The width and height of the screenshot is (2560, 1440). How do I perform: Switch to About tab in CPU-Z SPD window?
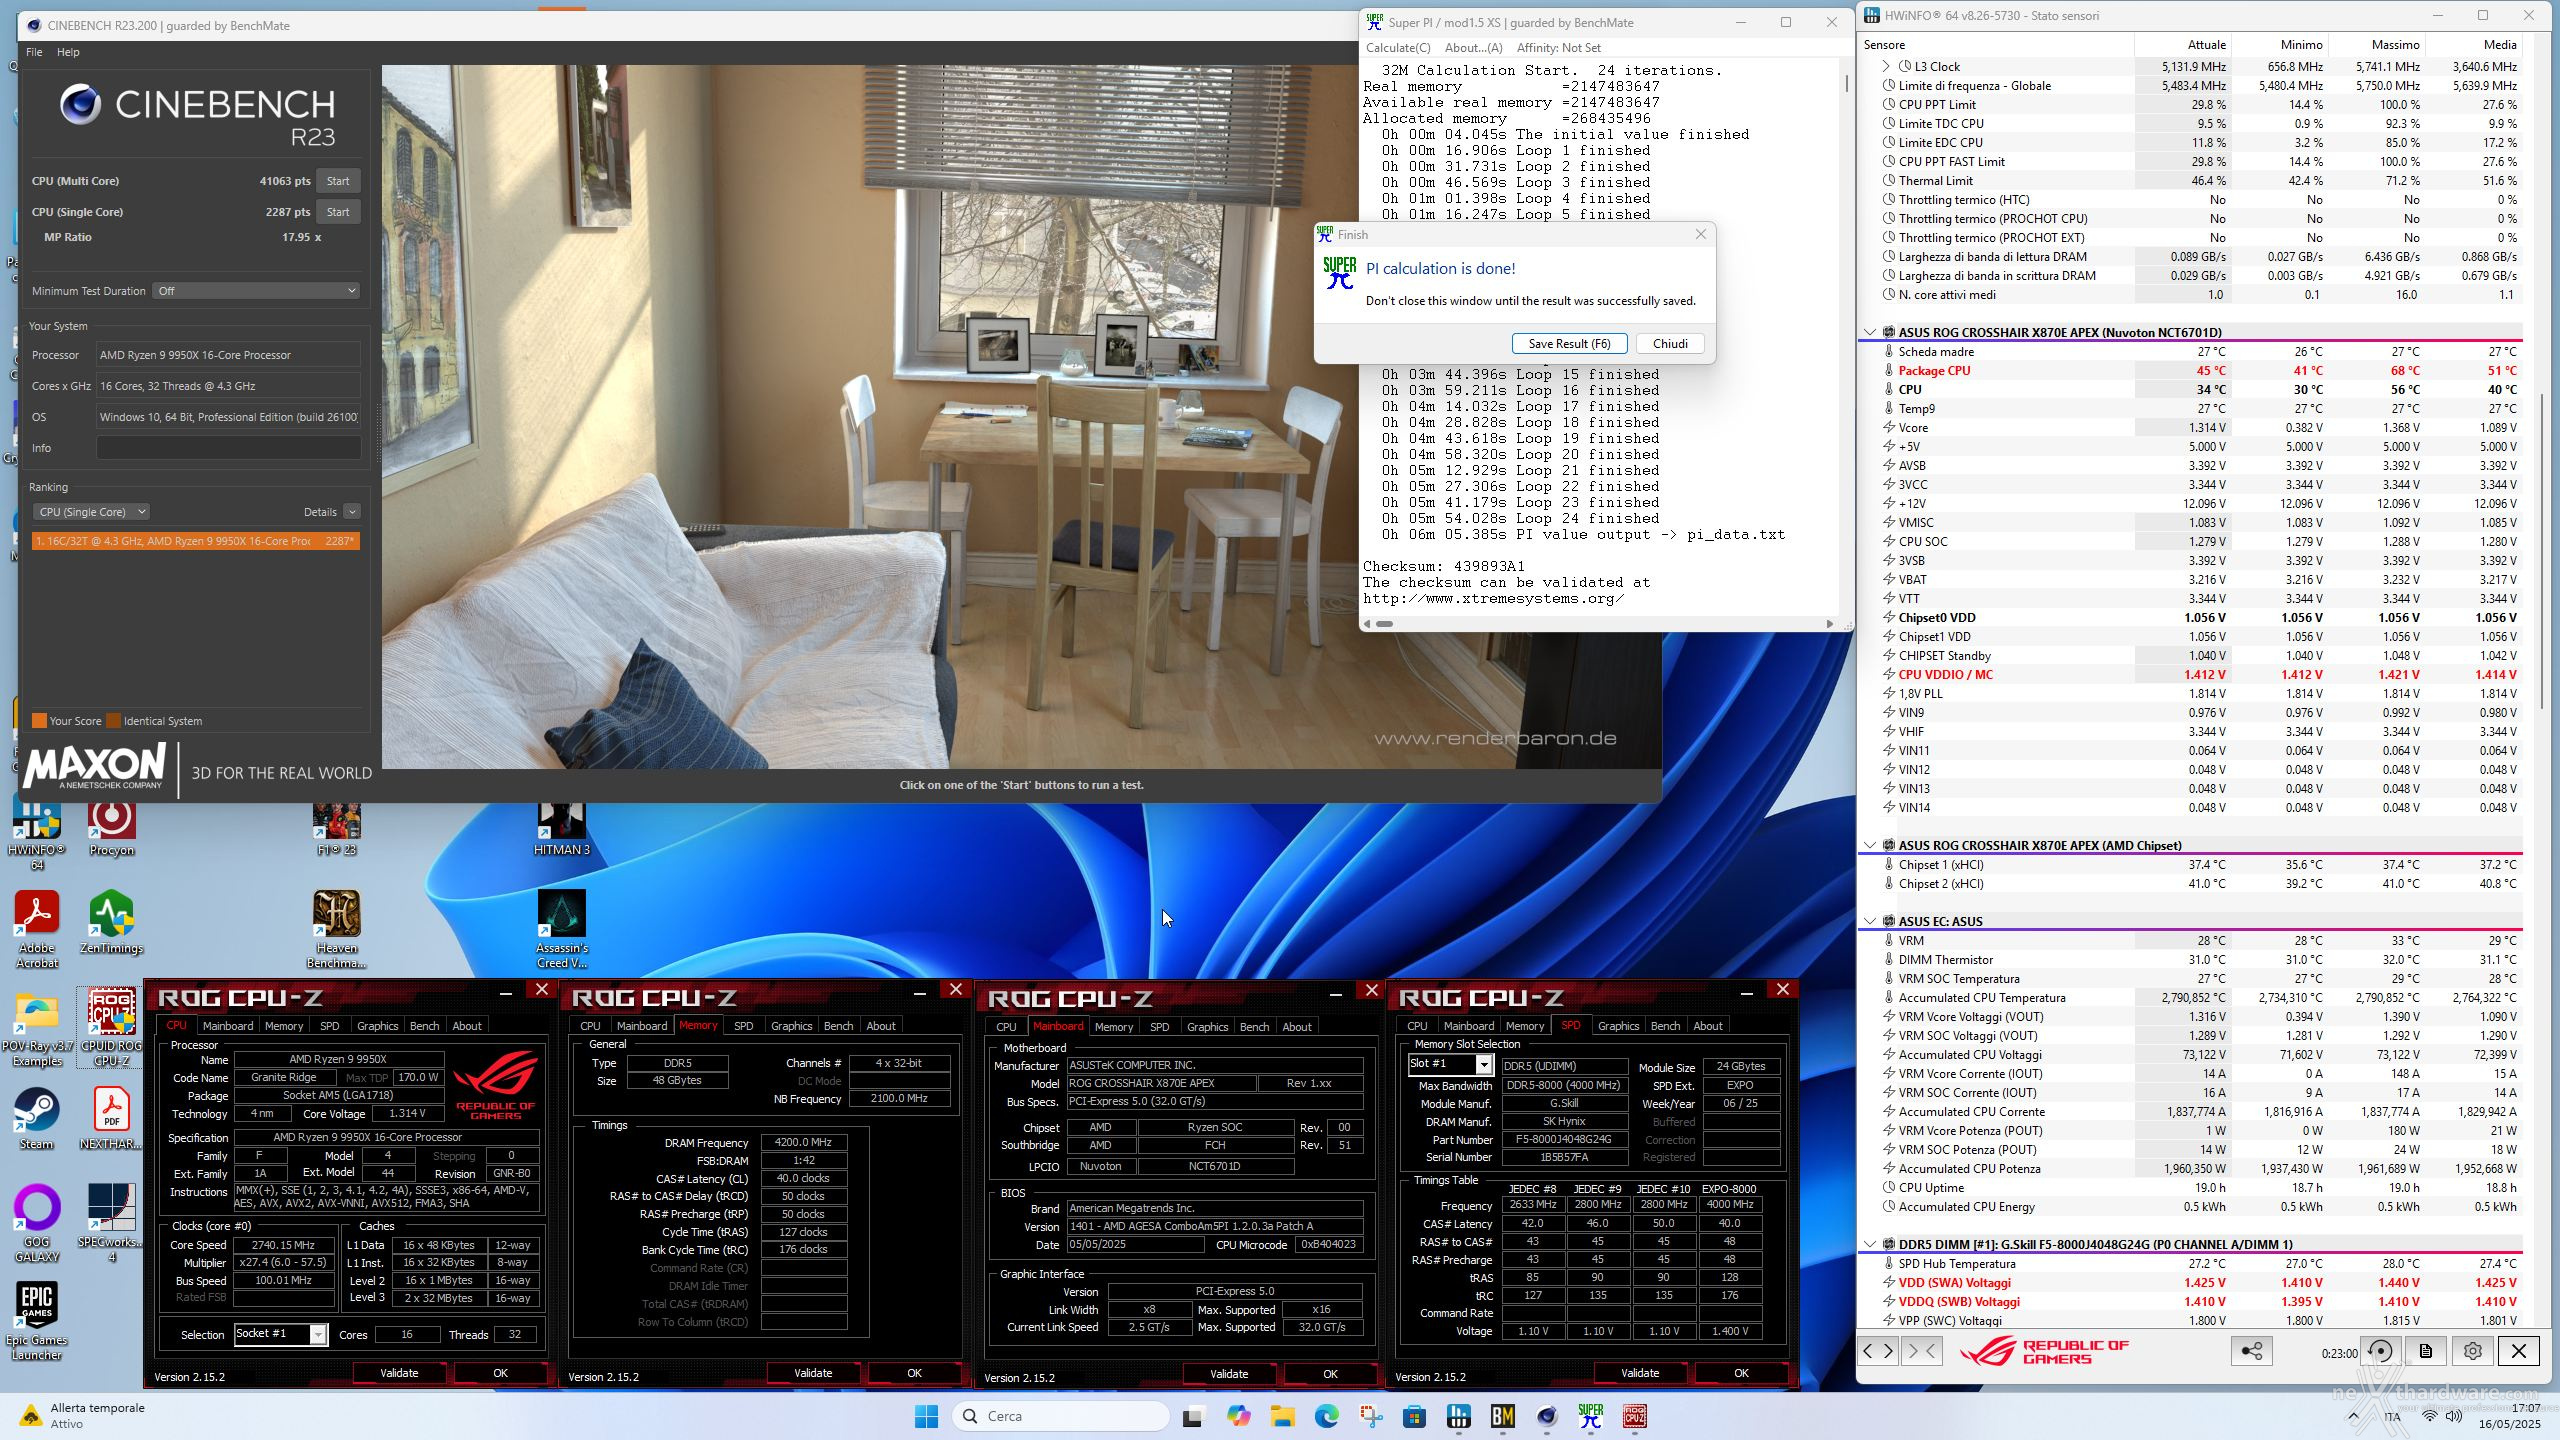coord(1707,1026)
